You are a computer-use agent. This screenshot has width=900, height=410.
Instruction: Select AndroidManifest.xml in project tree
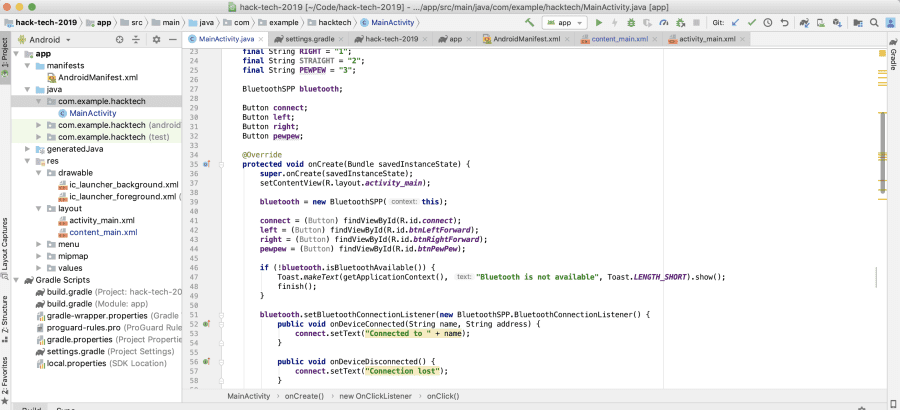coord(98,78)
